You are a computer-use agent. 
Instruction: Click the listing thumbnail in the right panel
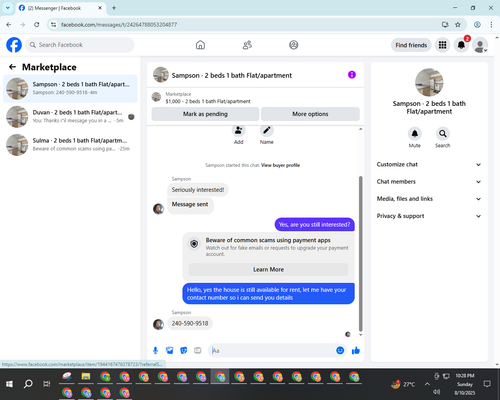(429, 82)
